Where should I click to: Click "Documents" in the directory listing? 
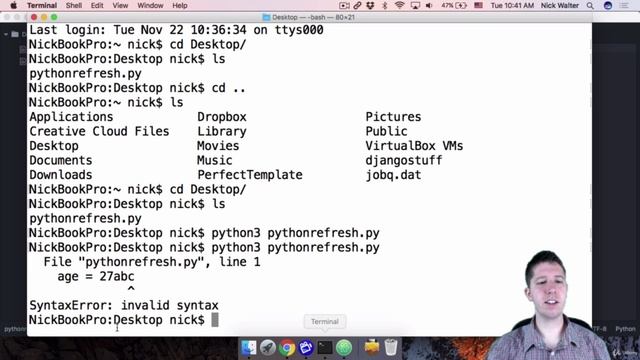point(60,160)
